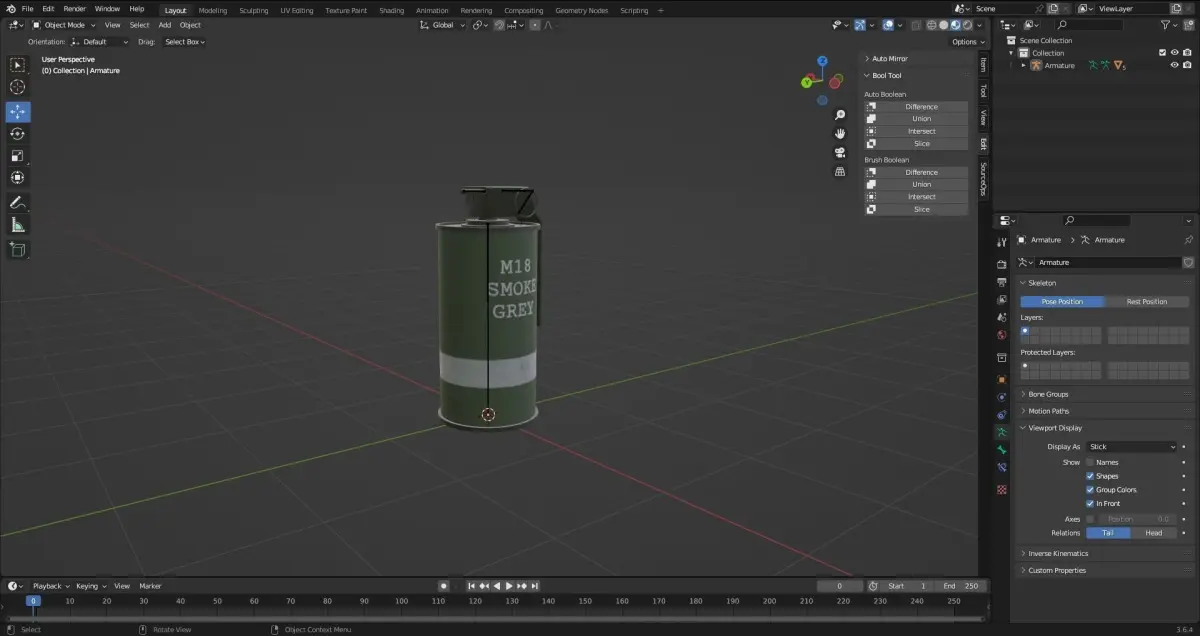Activate the Scale tool
The image size is (1200, 636).
point(18,156)
